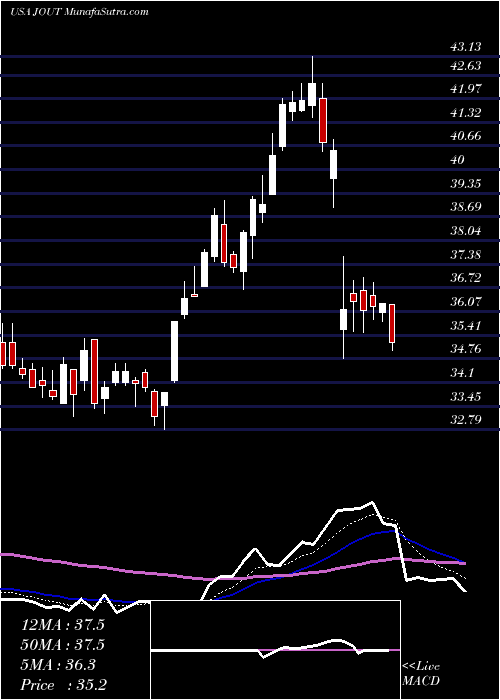Click the 5MA : 36.3 readout
Viewport: 500px width, 700px height.
[x=58, y=665]
